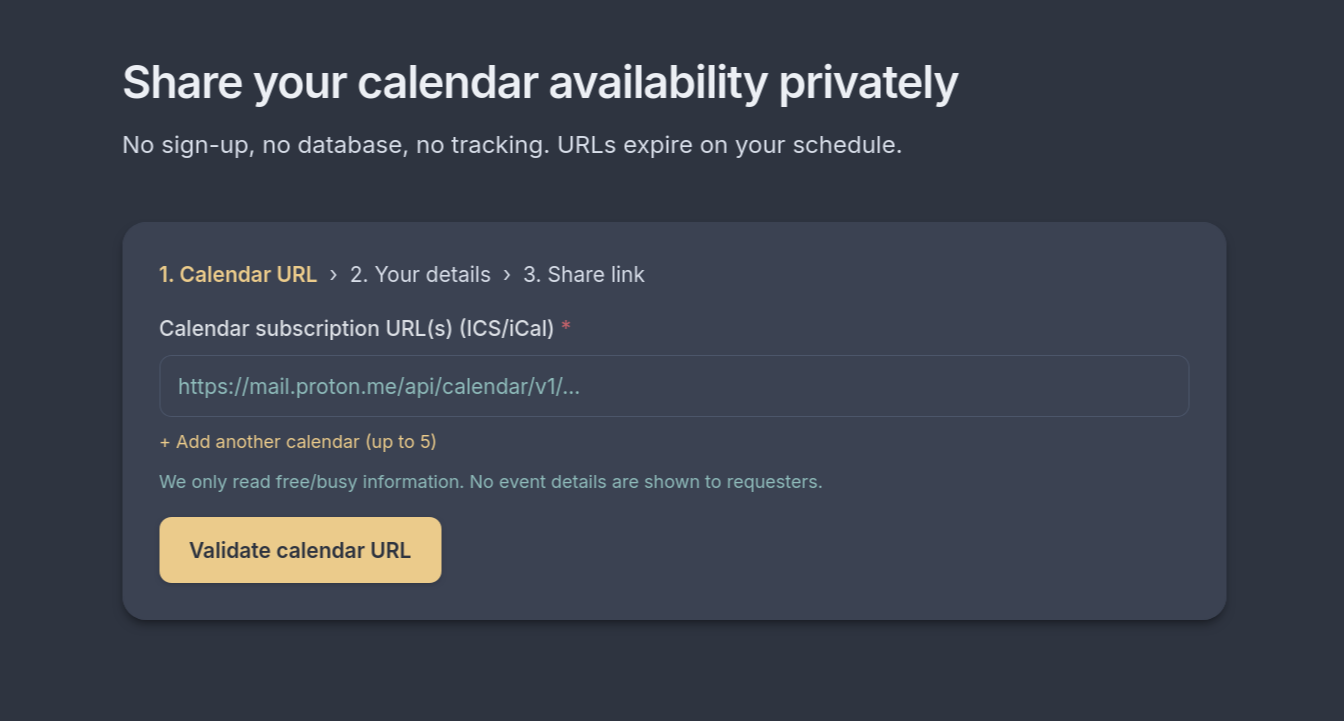Click the no tracking tagline below the heading
Viewport: 1344px width, 721px height.
click(x=511, y=145)
